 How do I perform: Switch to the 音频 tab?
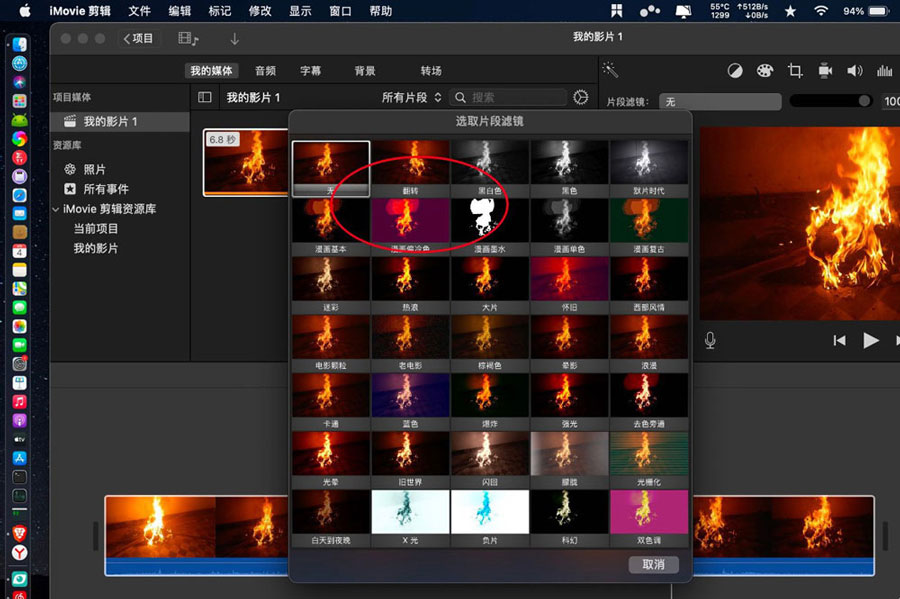point(265,71)
